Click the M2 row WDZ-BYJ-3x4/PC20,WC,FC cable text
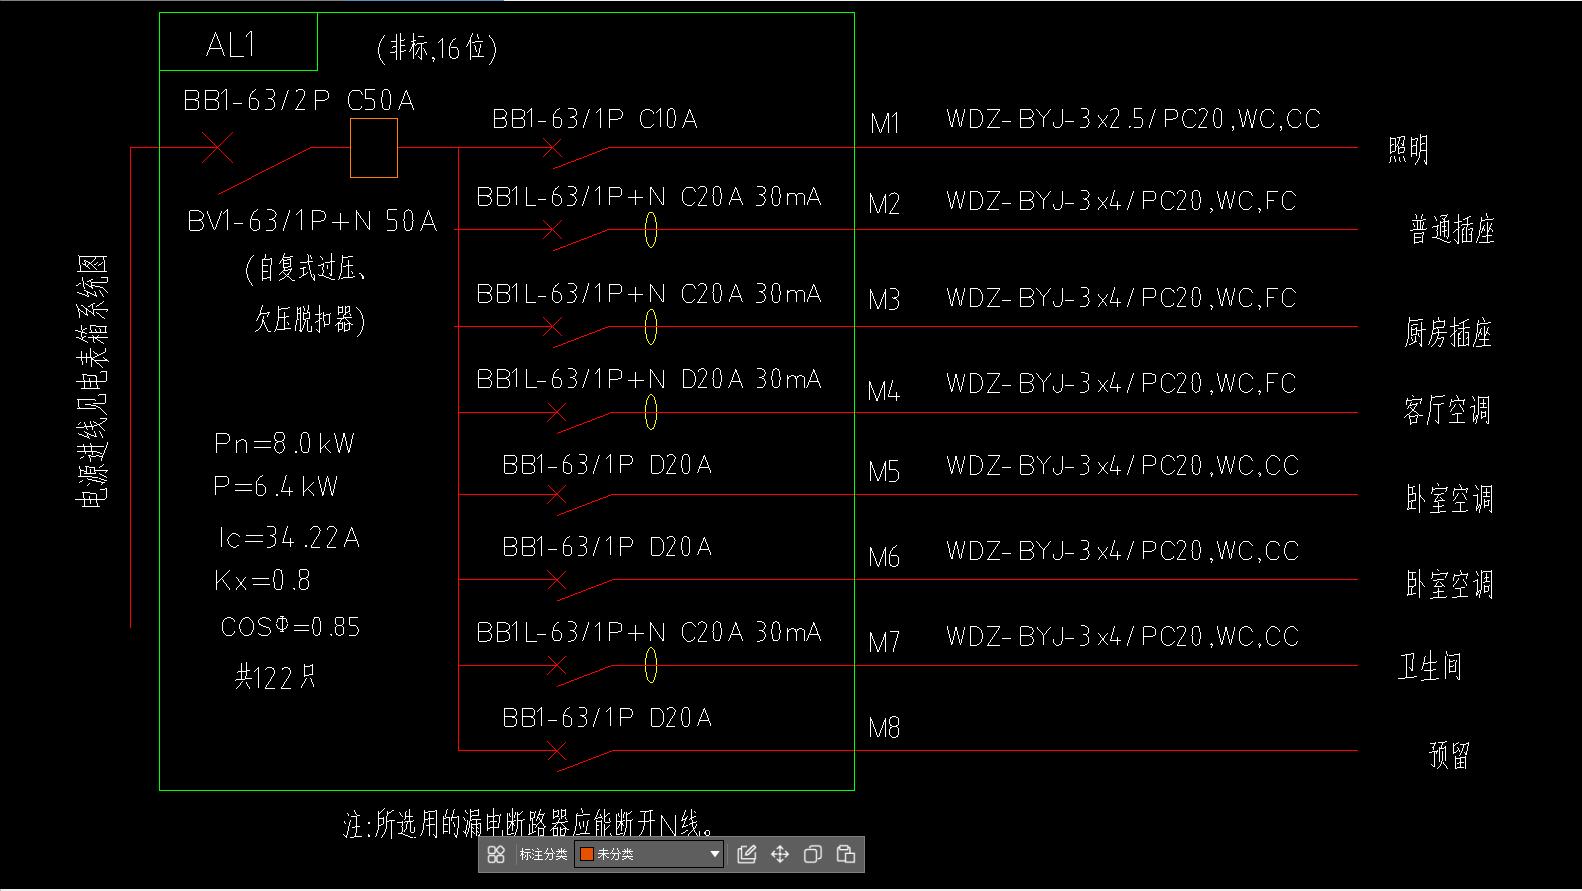 coord(1121,201)
